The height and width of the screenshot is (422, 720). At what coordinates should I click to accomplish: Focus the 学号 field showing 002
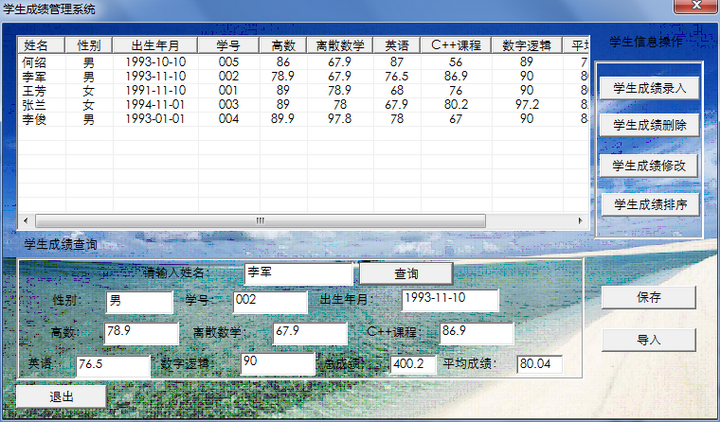pyautogui.click(x=270, y=302)
